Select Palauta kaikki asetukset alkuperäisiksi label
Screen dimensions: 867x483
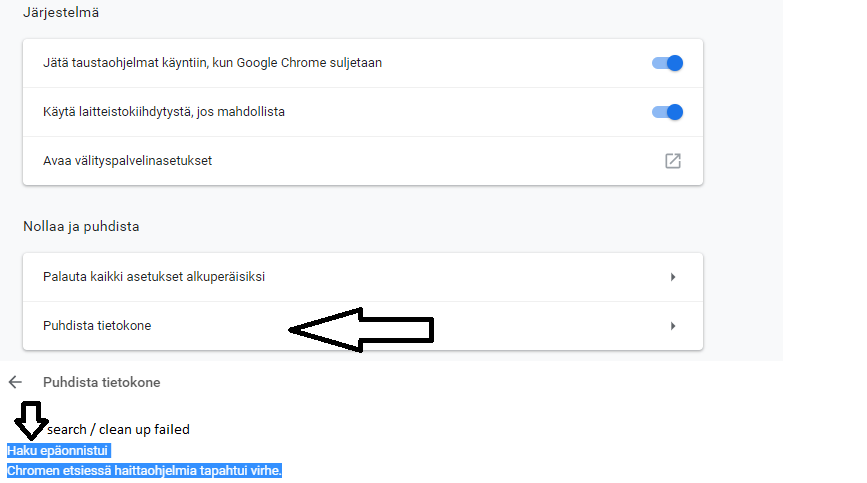(154, 277)
